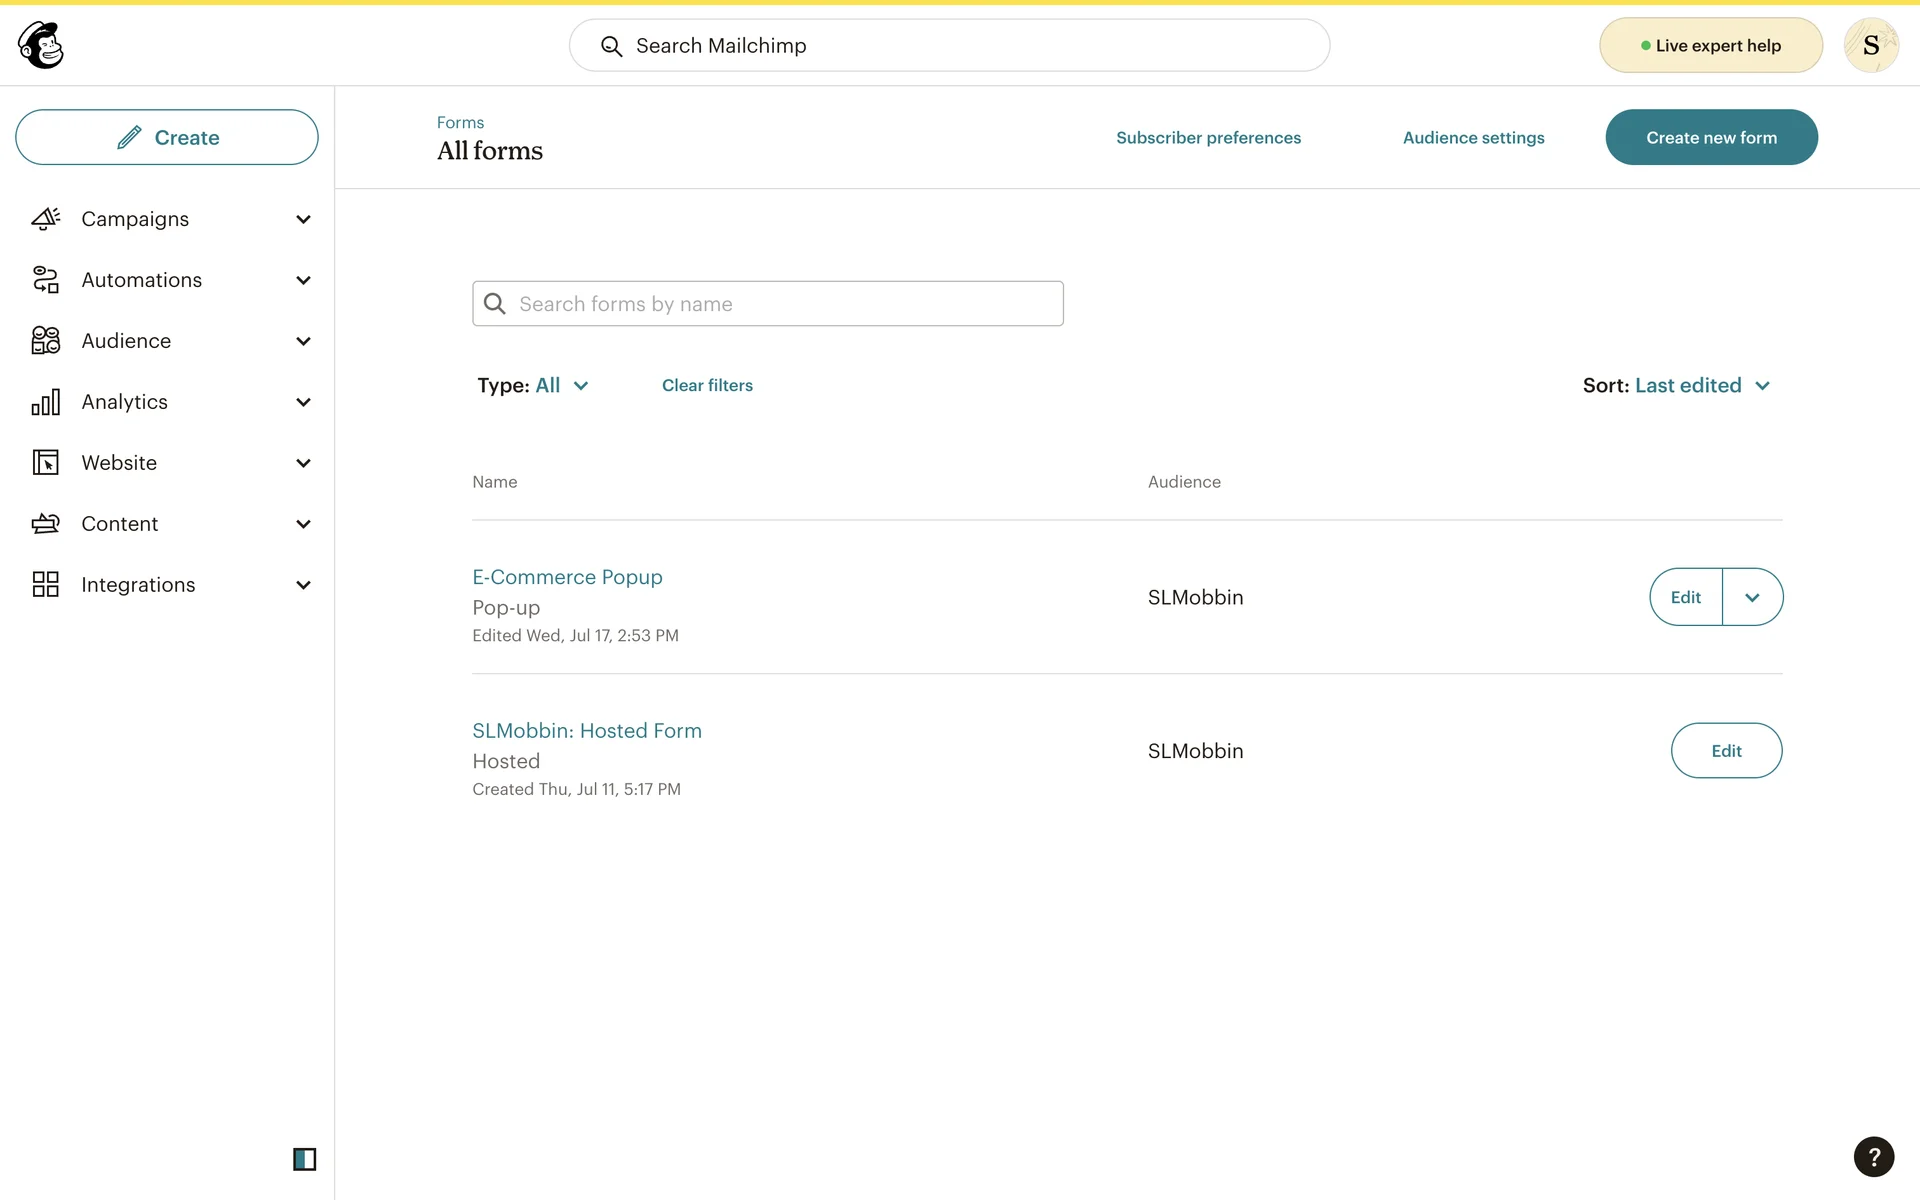Click the Automations flow icon

tap(46, 280)
